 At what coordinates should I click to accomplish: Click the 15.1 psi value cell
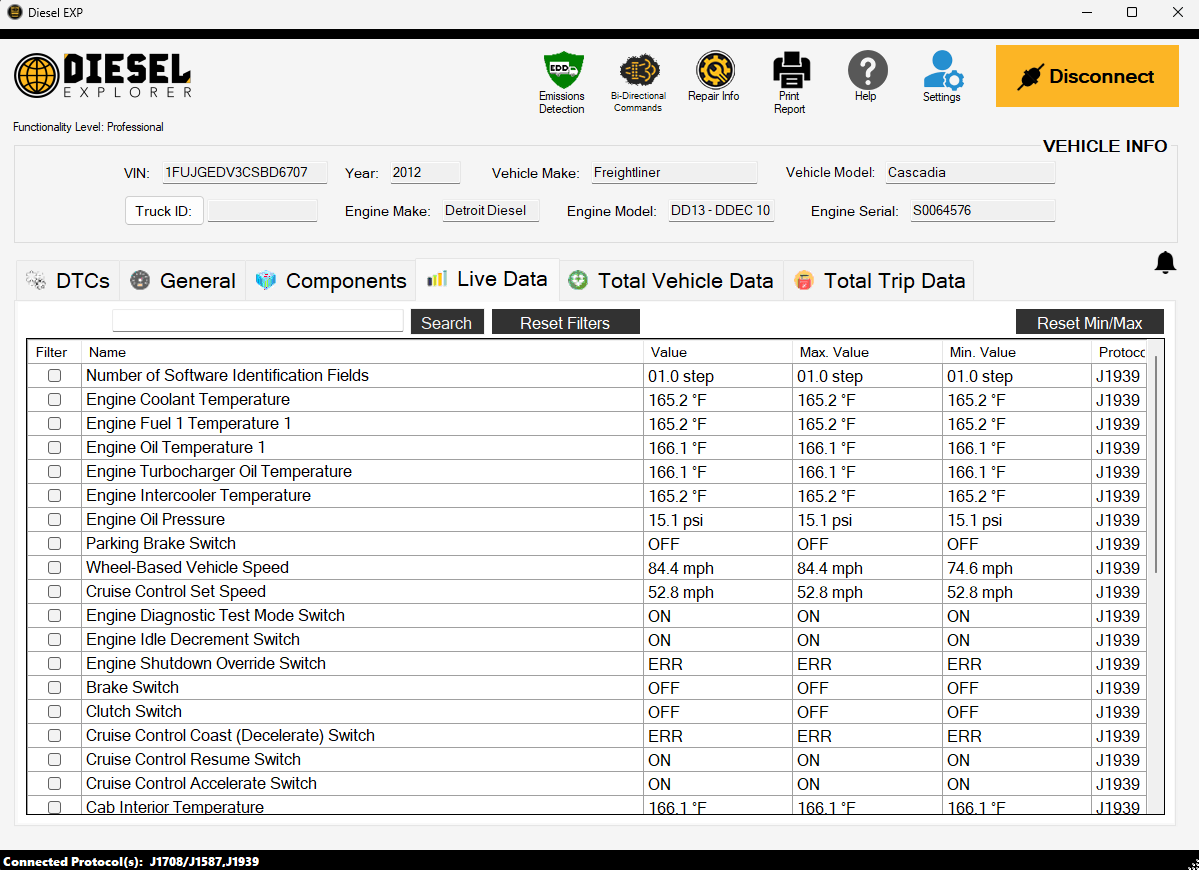coord(718,520)
